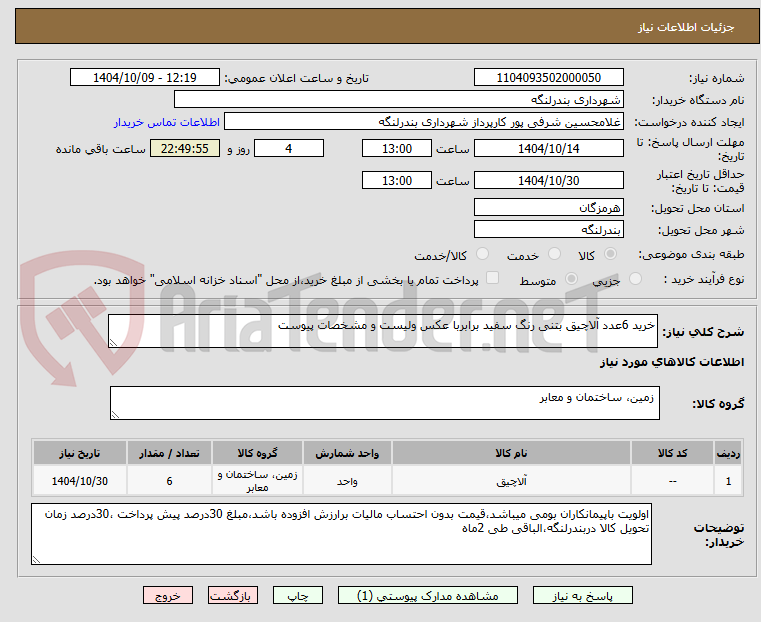Viewport: 761px width, 622px height.
Task: Click the response deadline 13:00 time field
Action: pos(397,148)
